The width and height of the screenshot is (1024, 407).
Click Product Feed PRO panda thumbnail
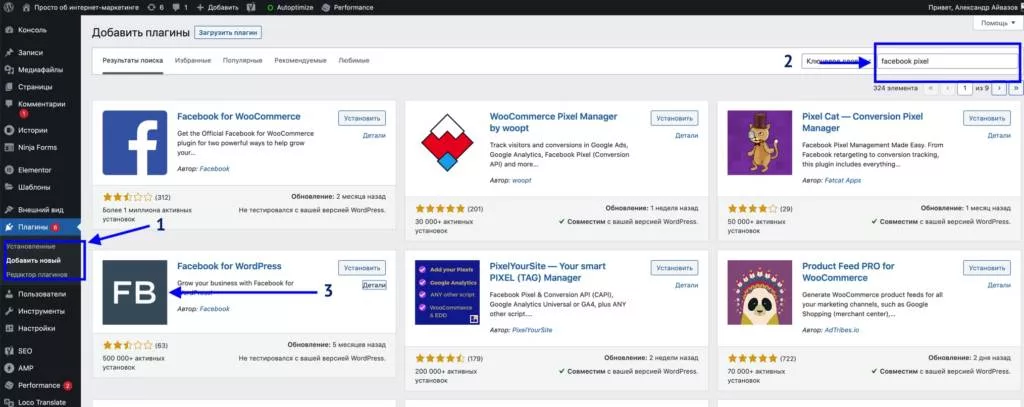click(760, 292)
